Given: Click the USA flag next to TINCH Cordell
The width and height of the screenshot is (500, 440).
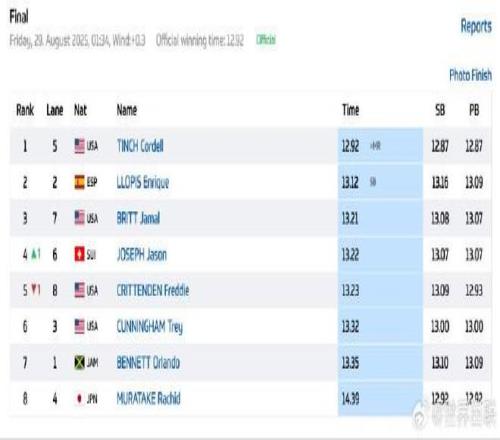Looking at the screenshot, I should pyautogui.click(x=79, y=146).
